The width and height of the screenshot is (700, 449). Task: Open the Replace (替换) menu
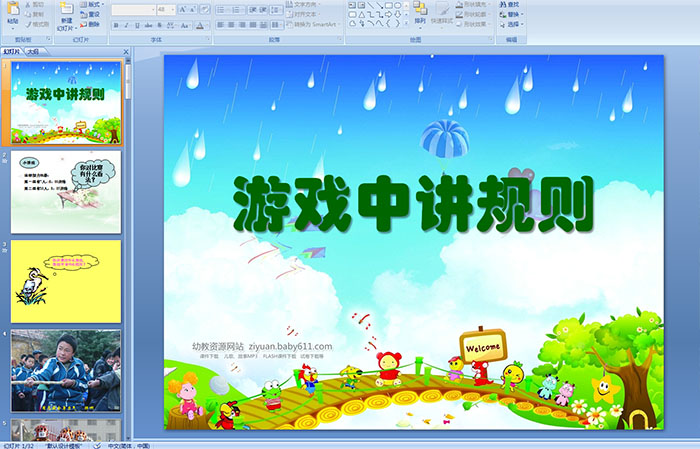click(512, 14)
